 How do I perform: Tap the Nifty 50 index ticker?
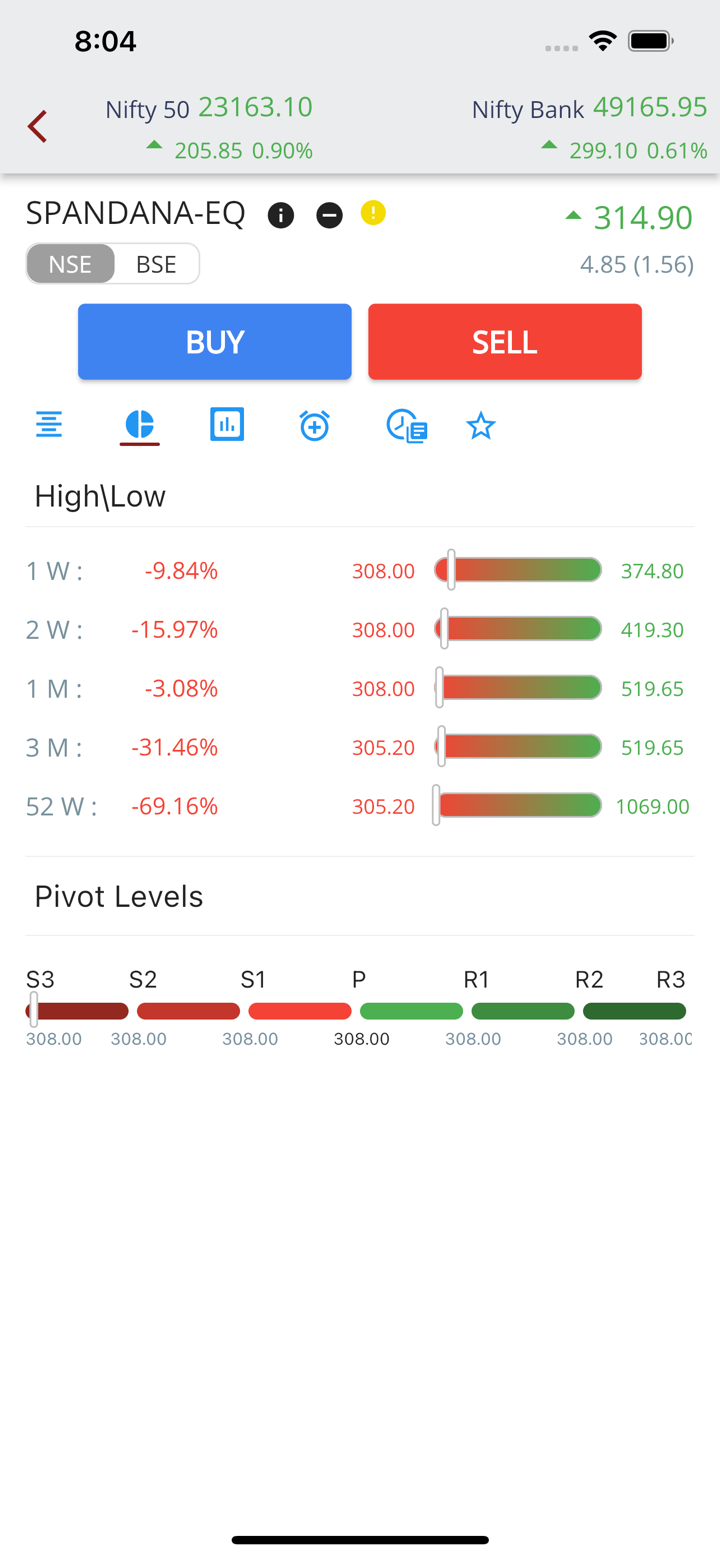pos(209,128)
